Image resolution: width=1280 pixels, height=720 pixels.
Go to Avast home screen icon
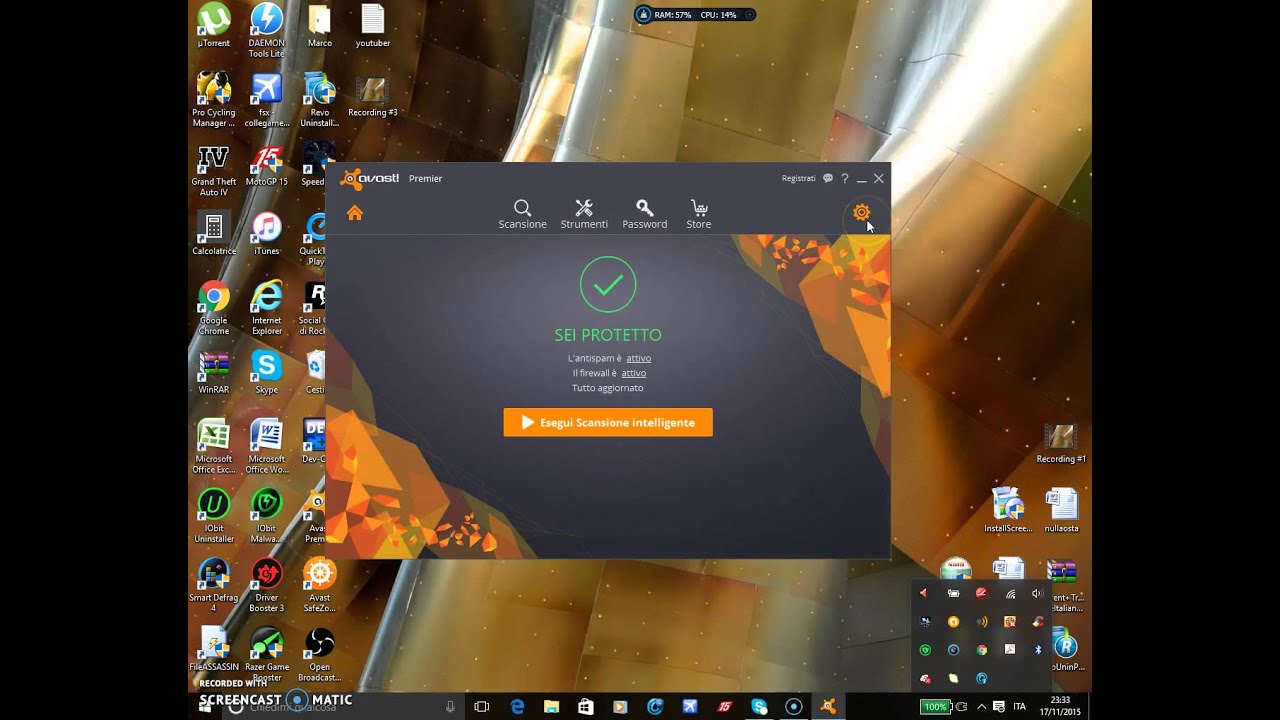pyautogui.click(x=354, y=212)
